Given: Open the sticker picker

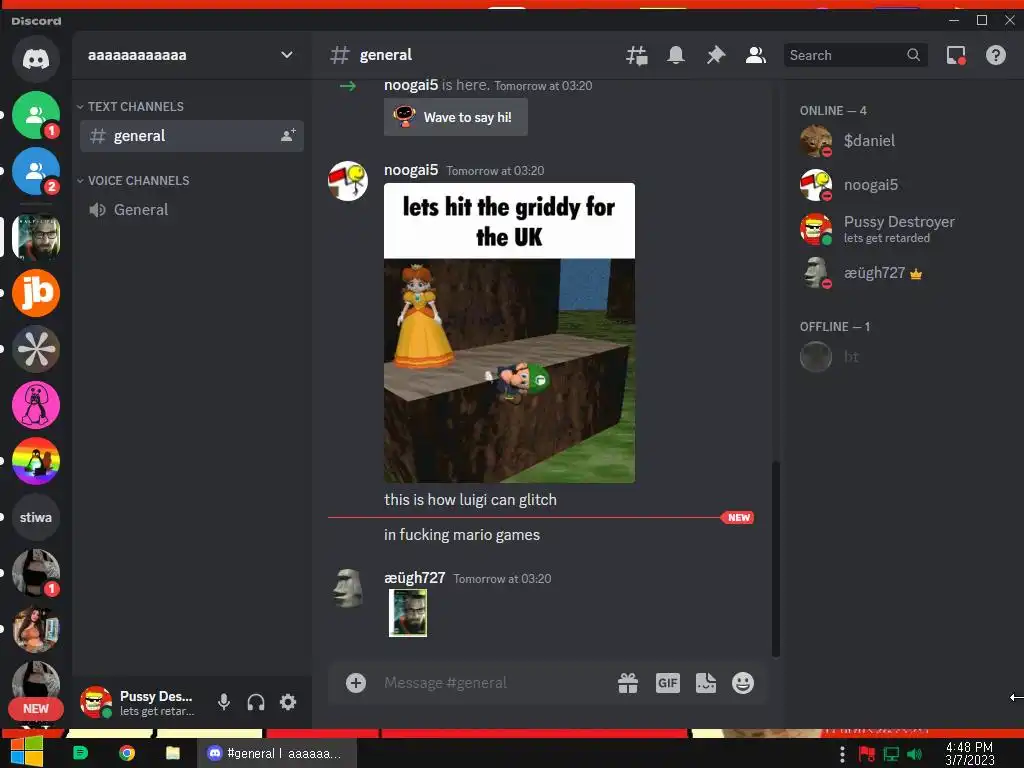Looking at the screenshot, I should (706, 683).
